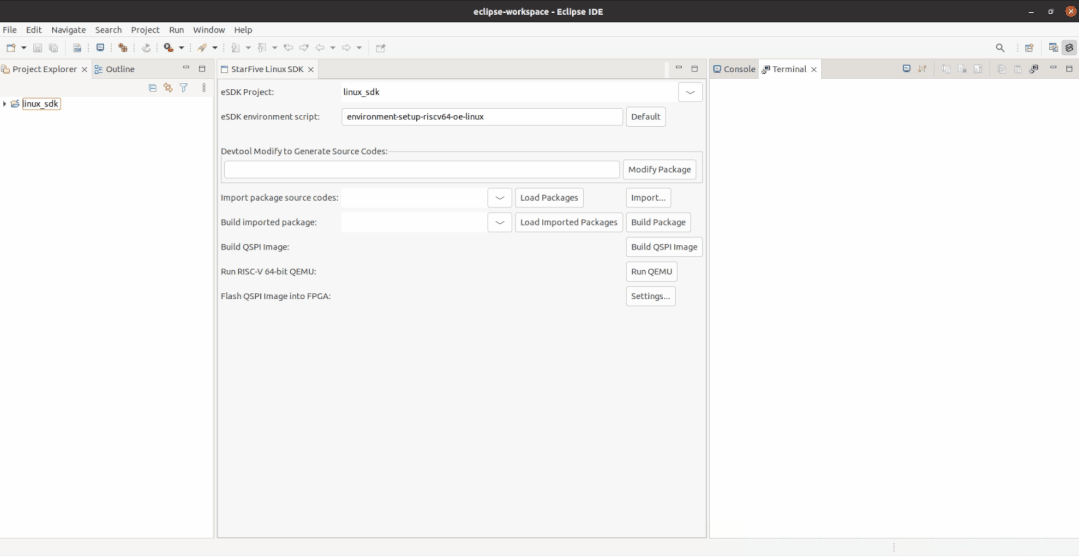This screenshot has width=1079, height=556.
Task: Click the Build Package button
Action: (658, 222)
